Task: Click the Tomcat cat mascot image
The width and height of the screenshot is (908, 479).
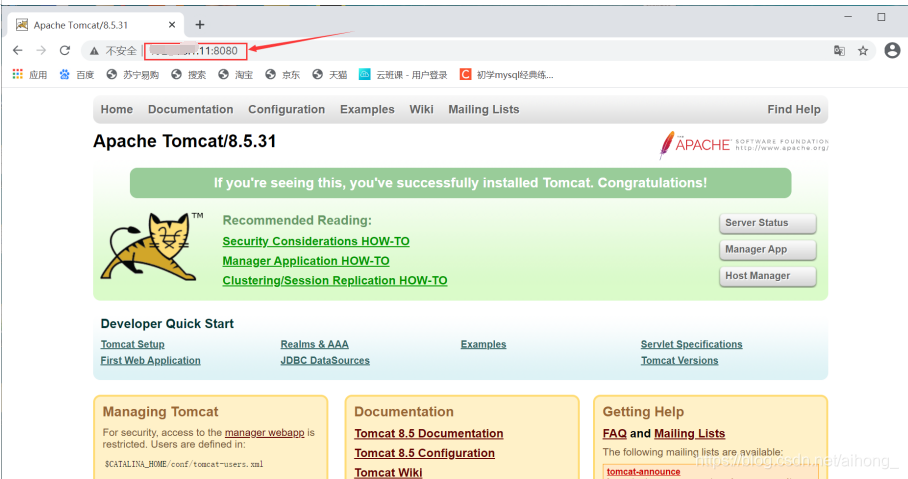Action: coord(152,247)
